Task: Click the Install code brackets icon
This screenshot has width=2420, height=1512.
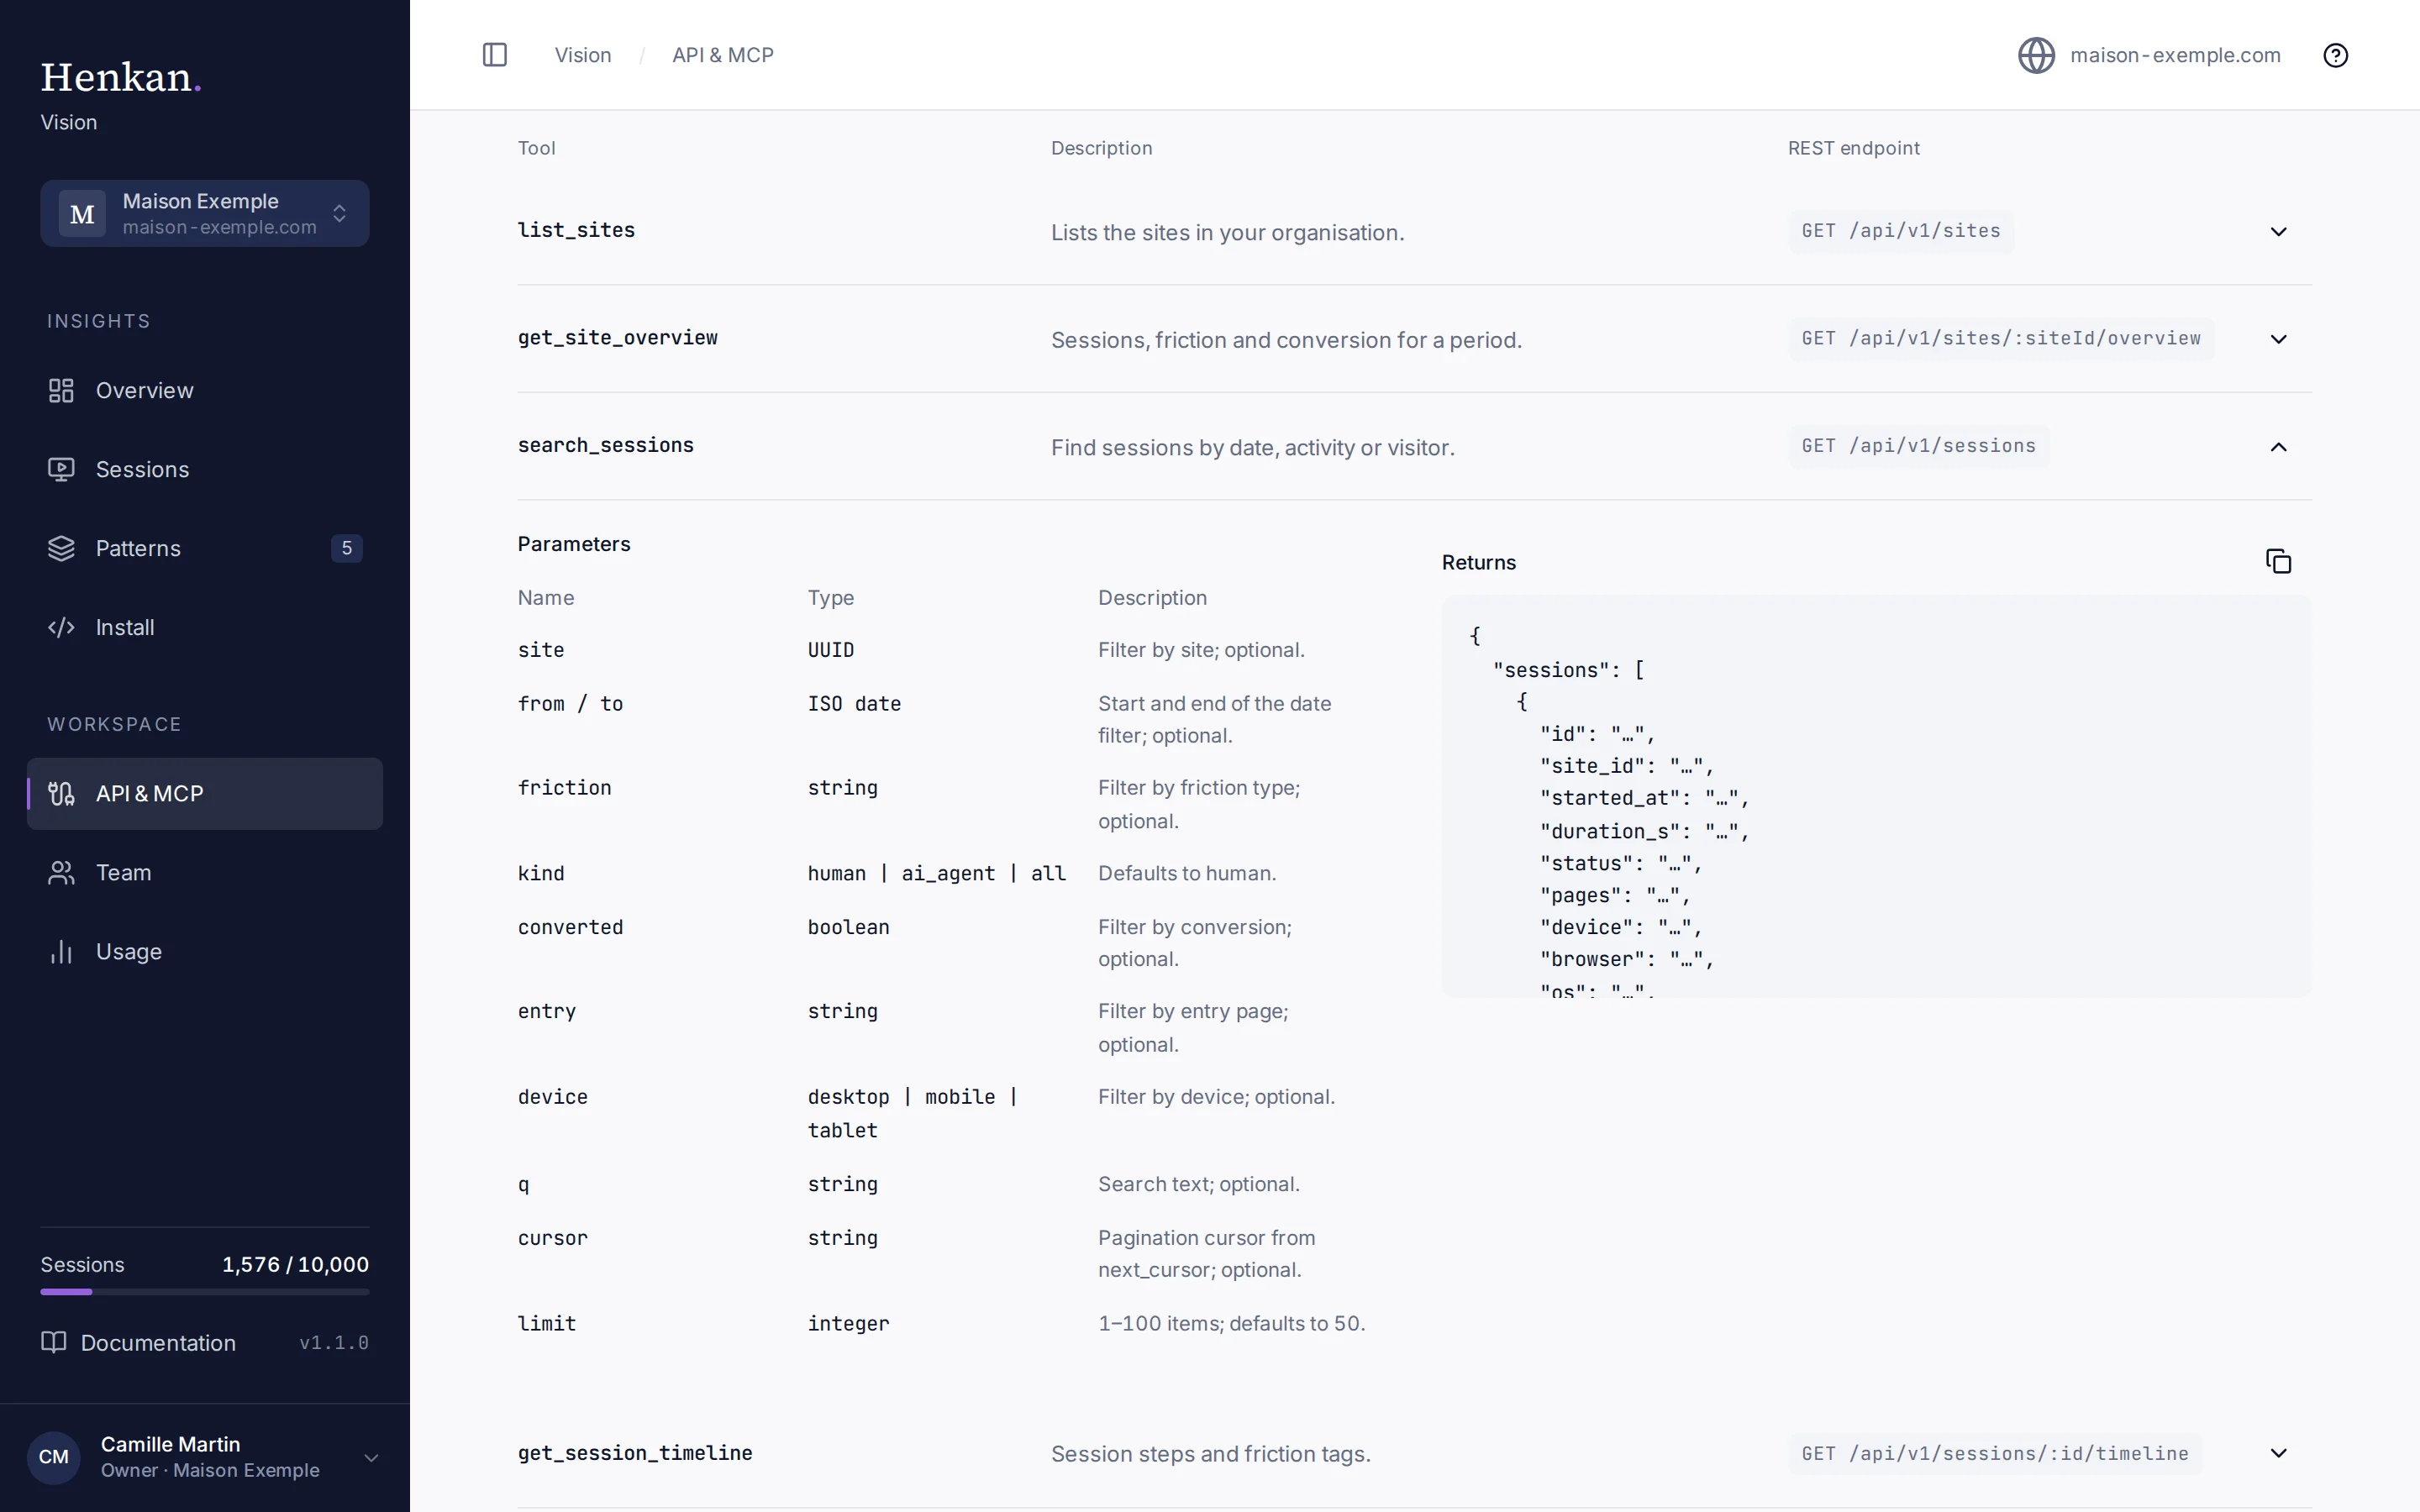Action: tap(61, 628)
